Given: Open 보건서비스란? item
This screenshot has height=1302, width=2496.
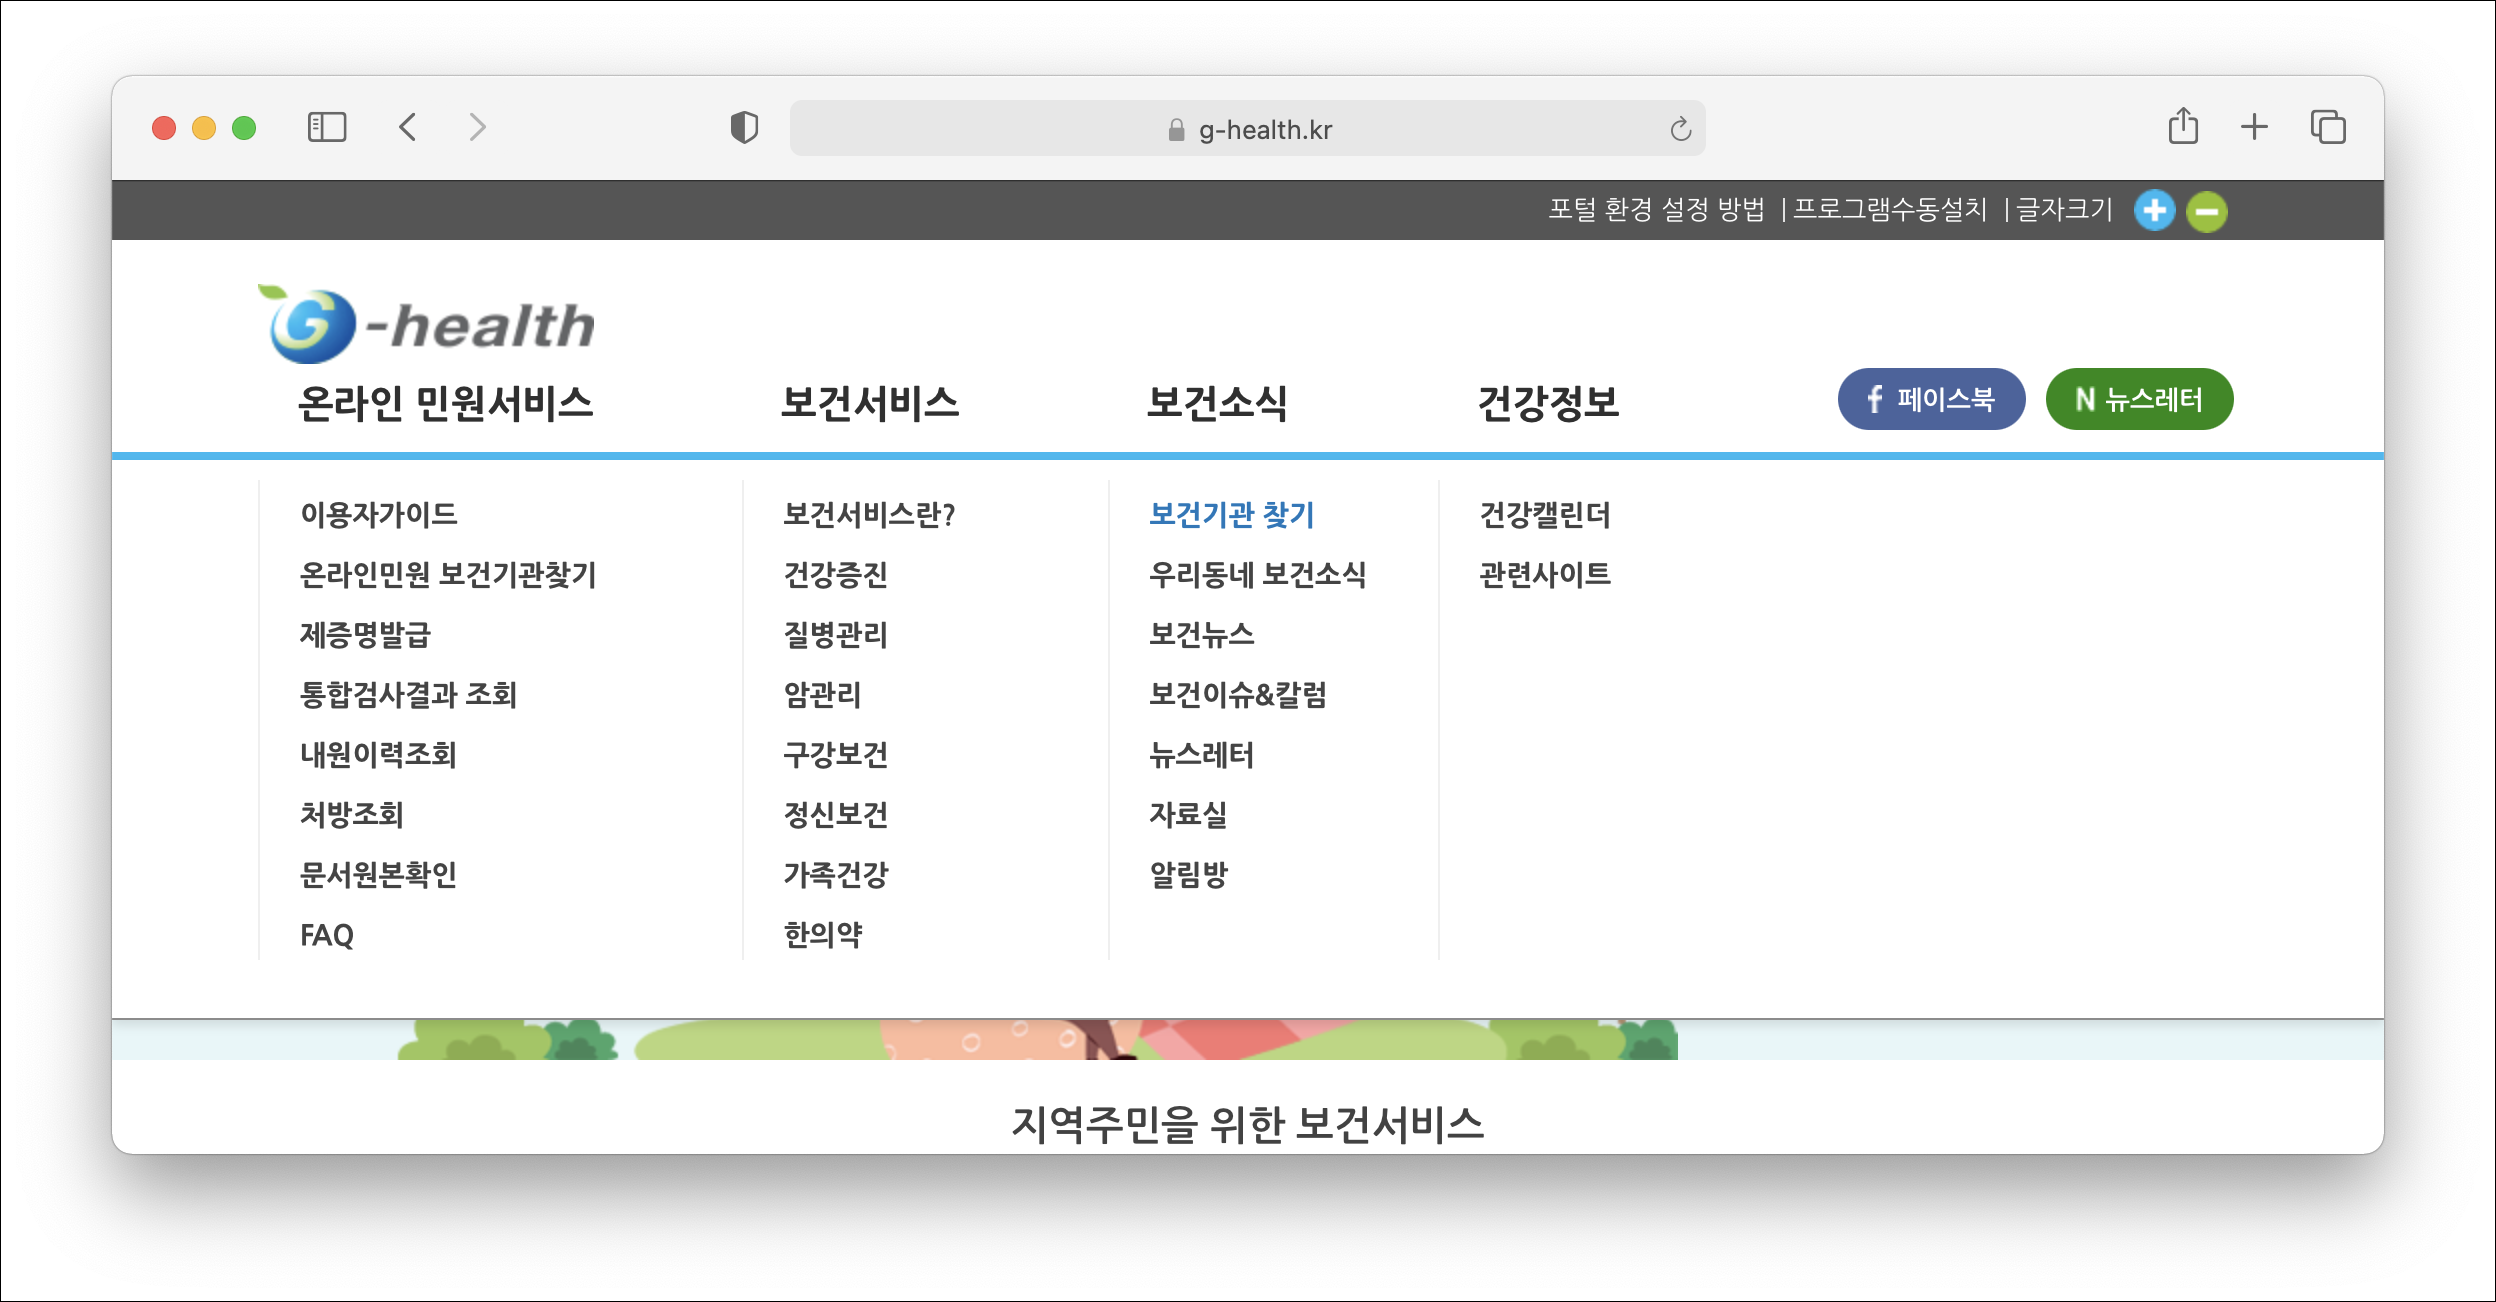Looking at the screenshot, I should (870, 514).
